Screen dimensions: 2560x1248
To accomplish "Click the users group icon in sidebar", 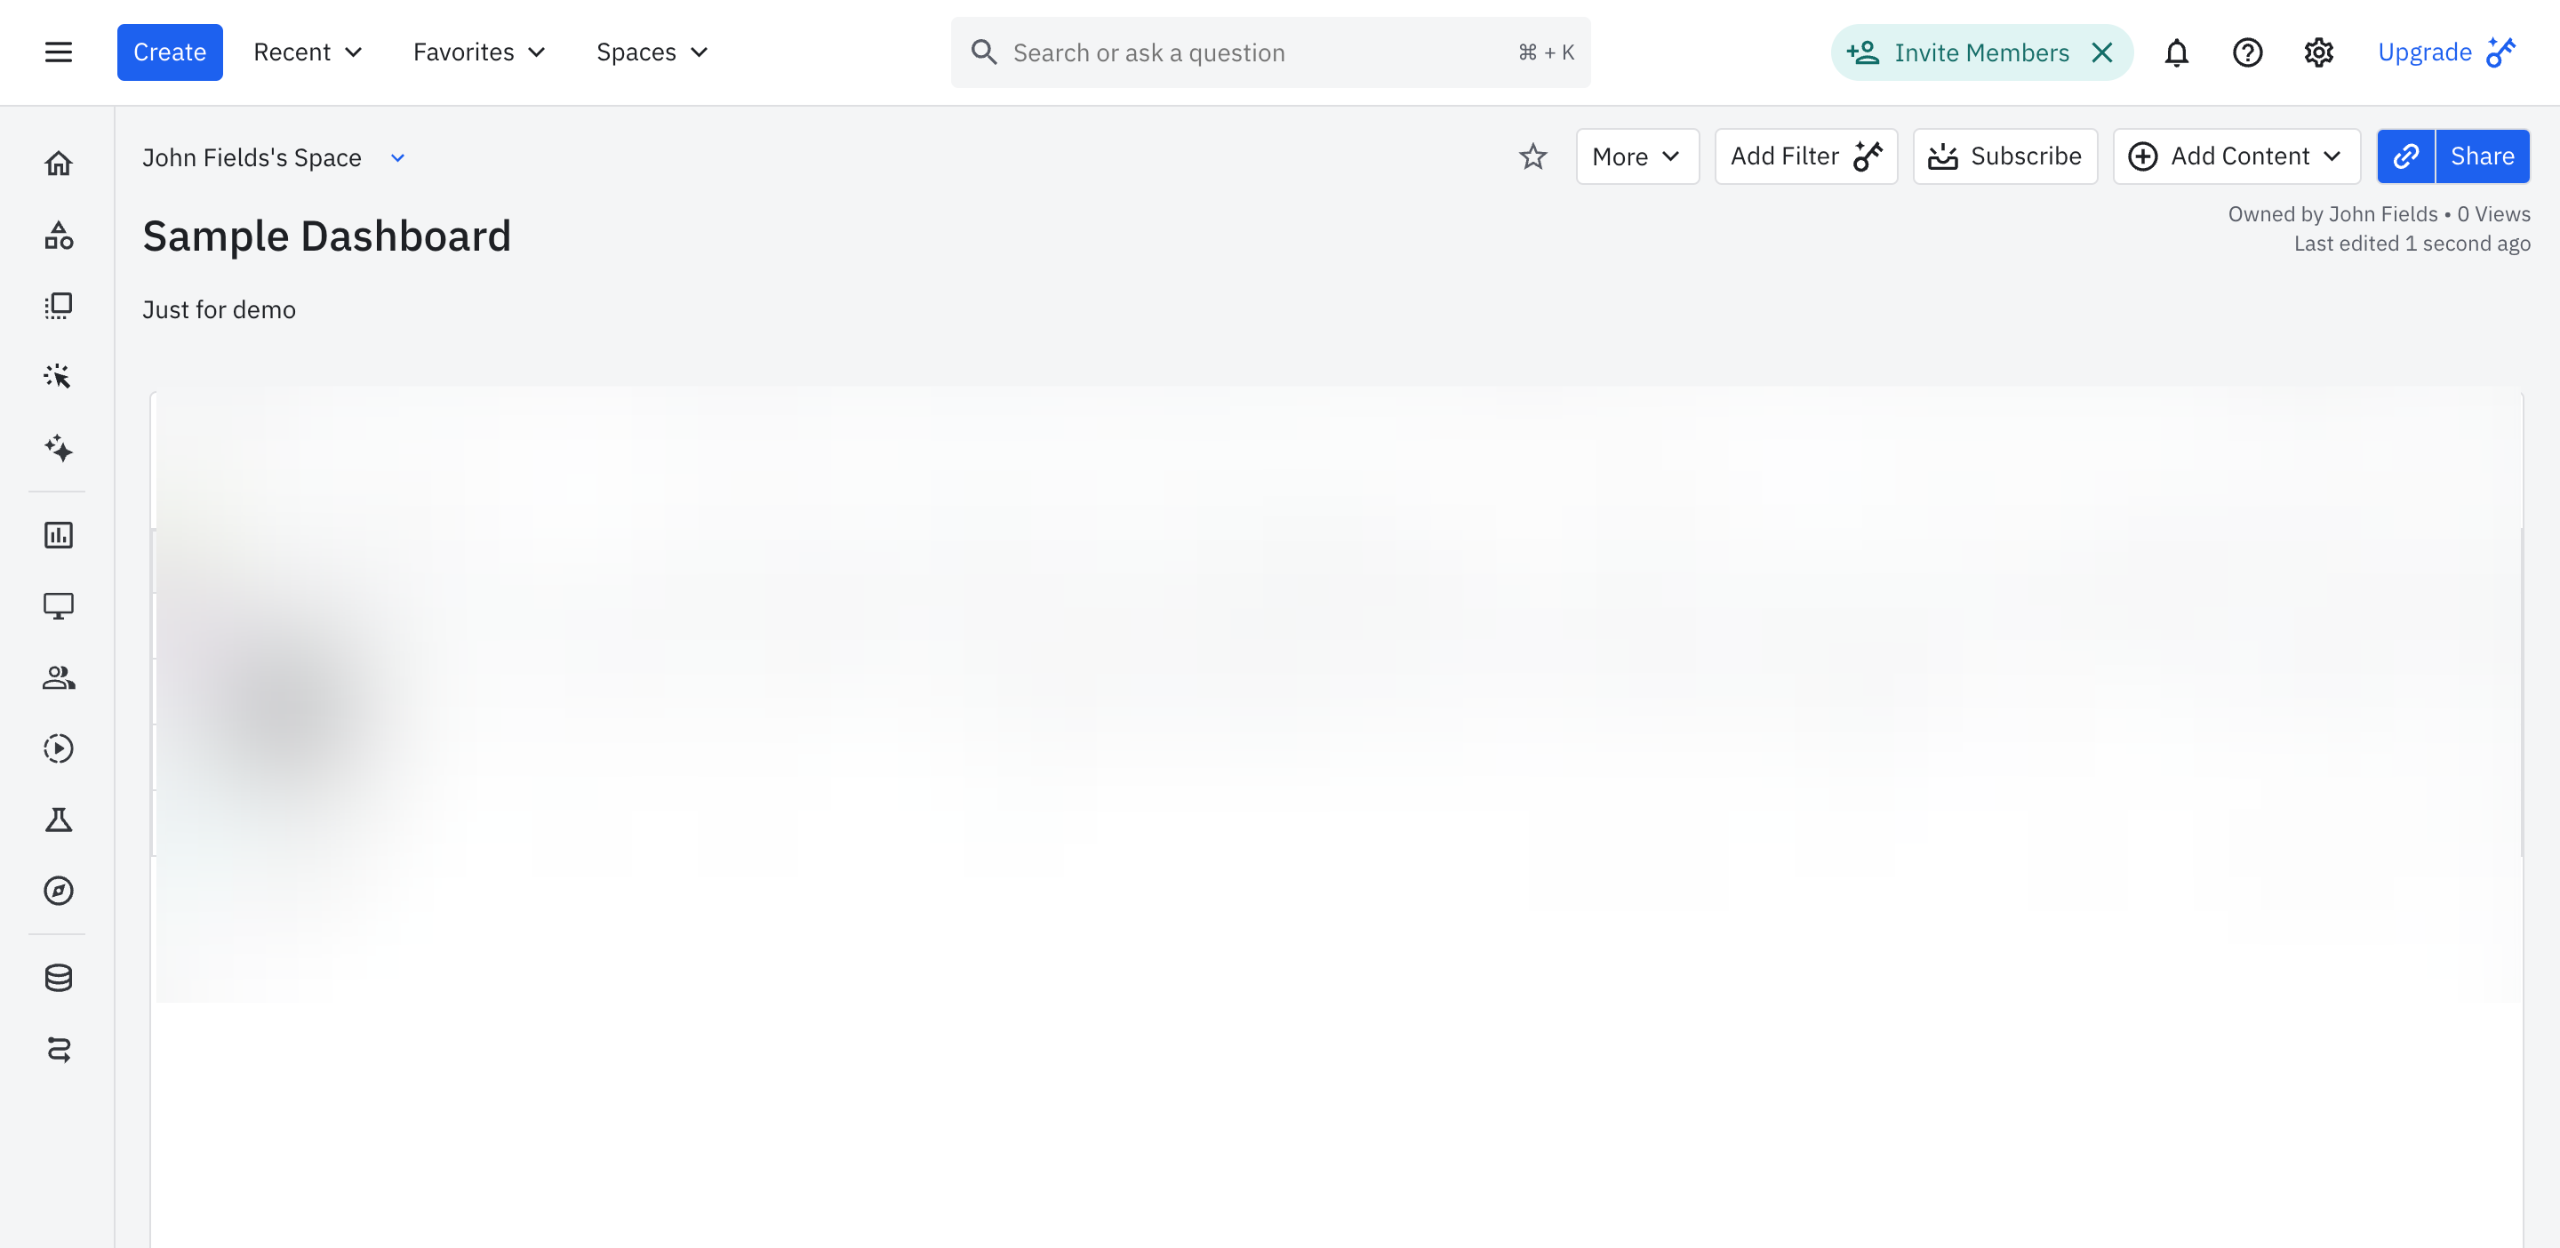I will 58,678.
